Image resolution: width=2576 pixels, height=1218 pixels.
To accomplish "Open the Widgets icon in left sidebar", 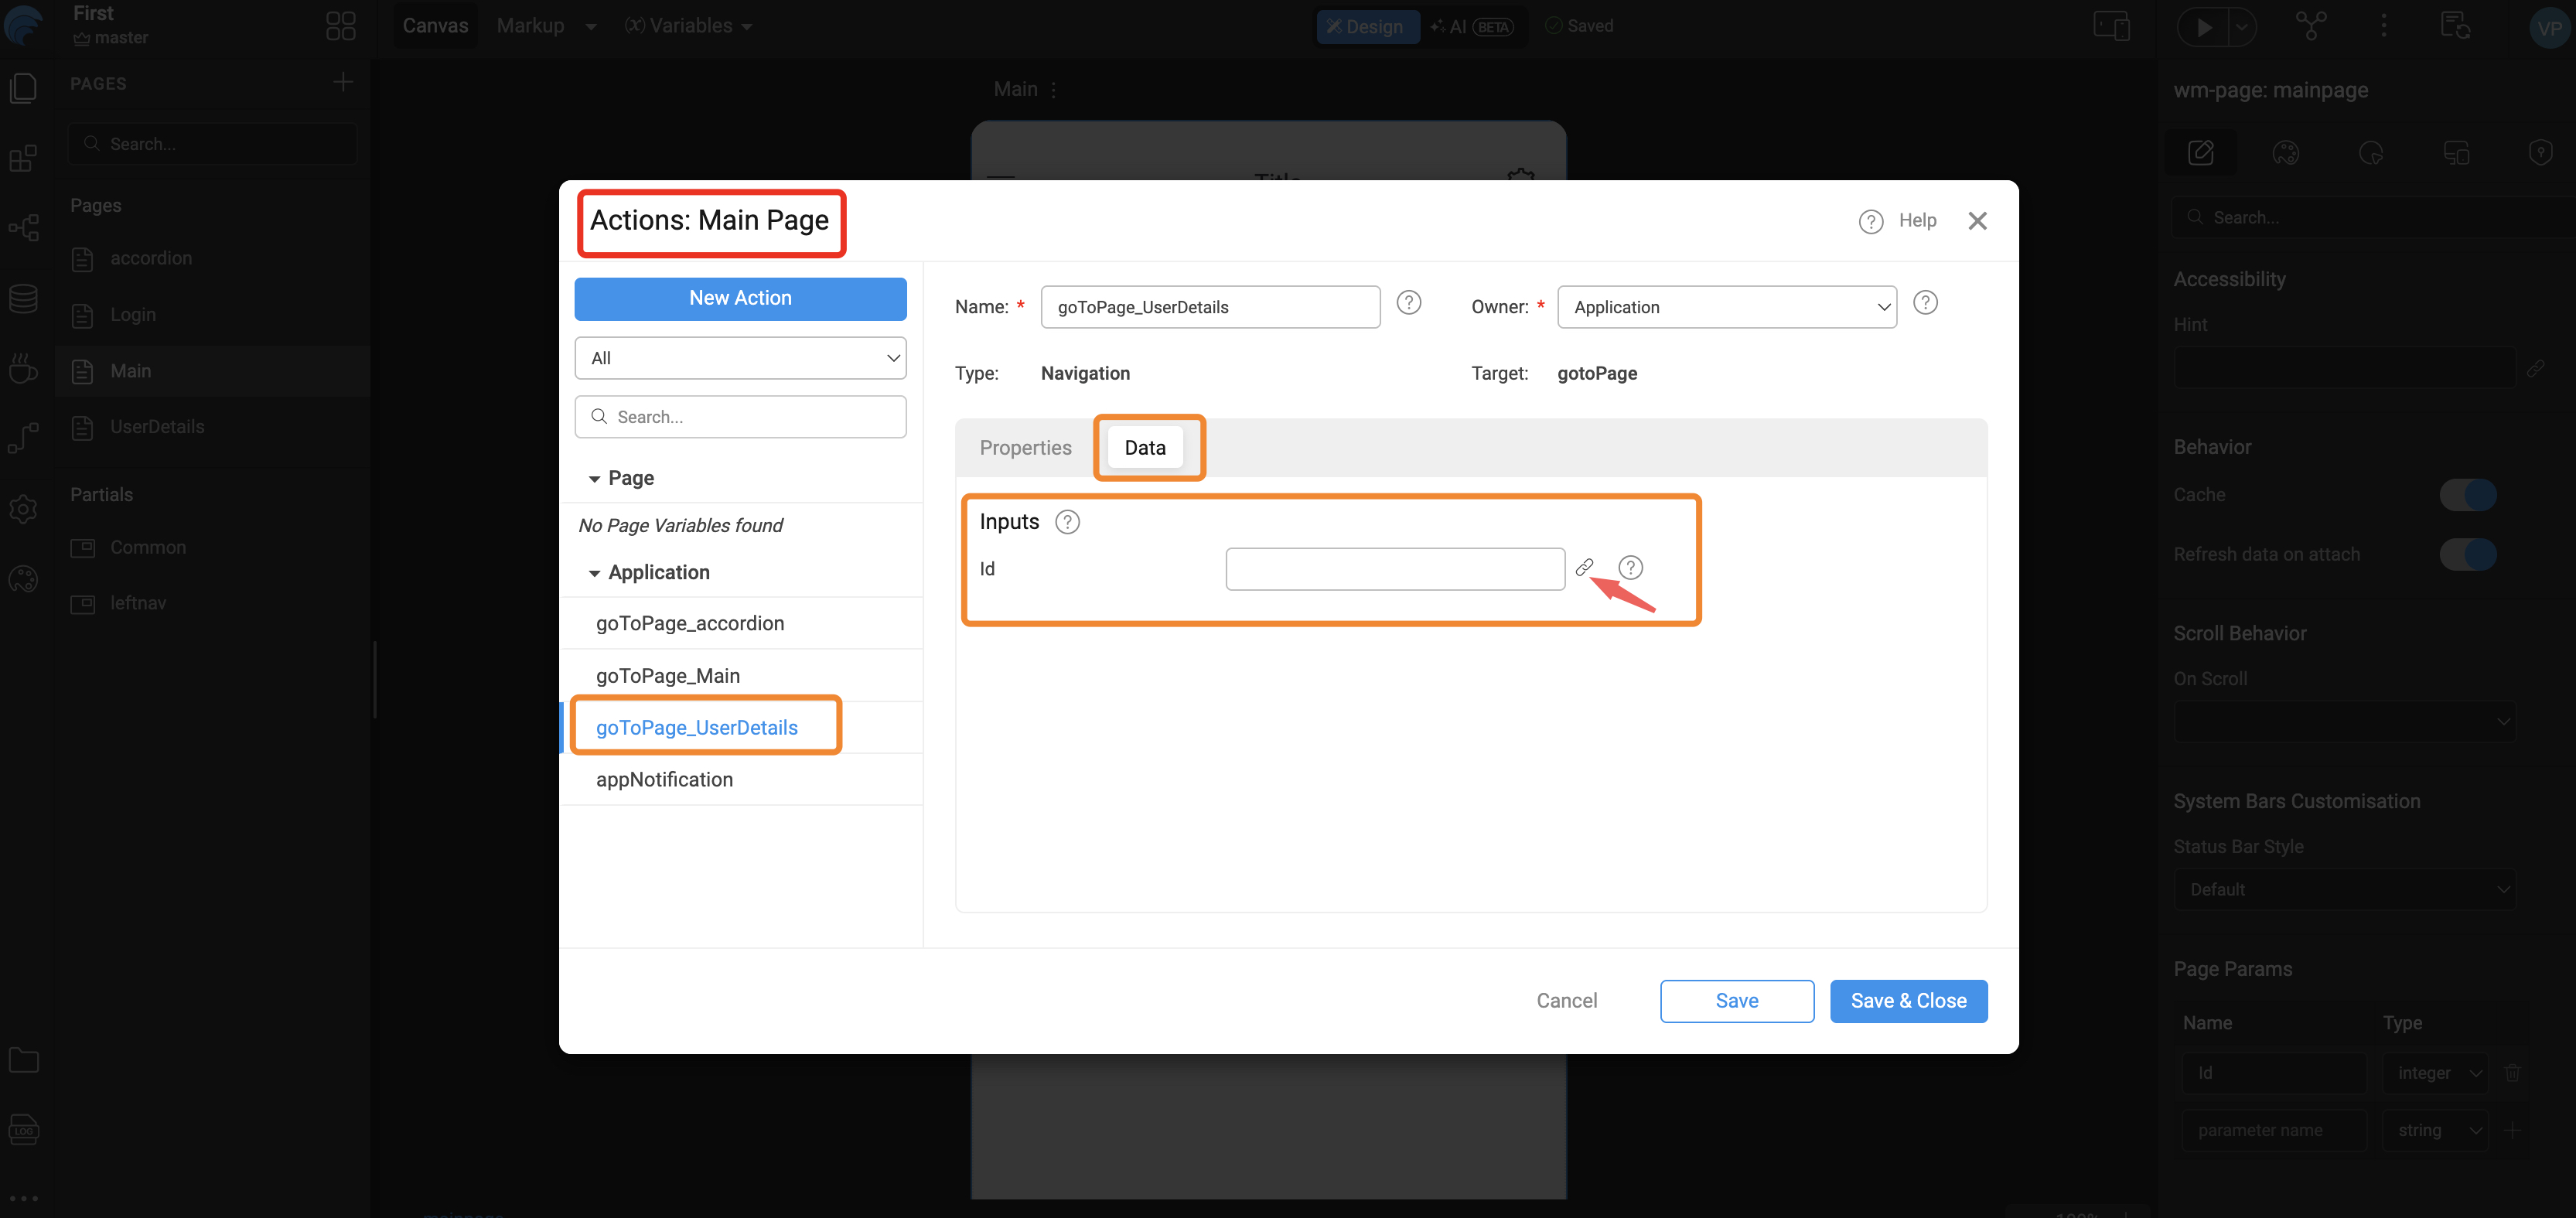I will click(23, 158).
